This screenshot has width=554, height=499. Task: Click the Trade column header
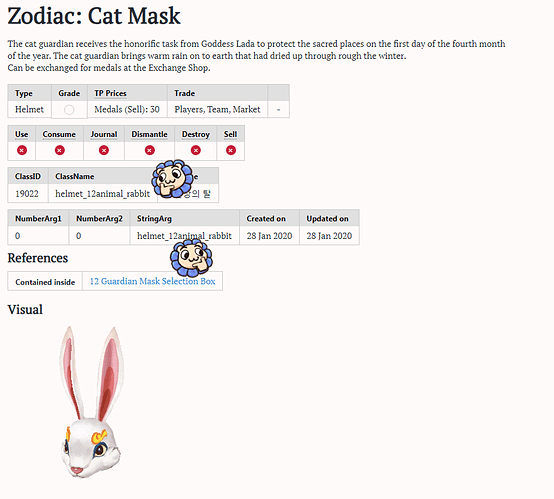click(184, 93)
